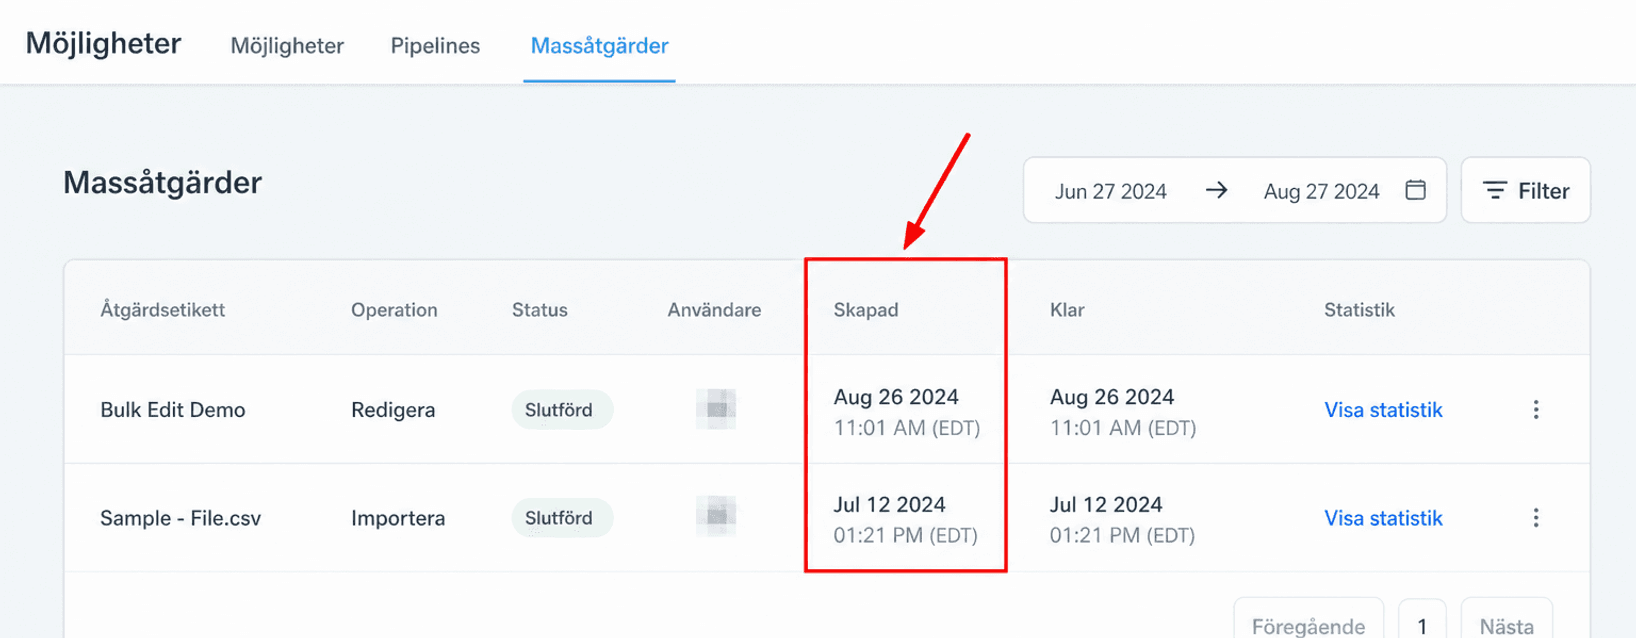
Task: Click the Aug 27 2024 end date
Action: click(x=1321, y=191)
